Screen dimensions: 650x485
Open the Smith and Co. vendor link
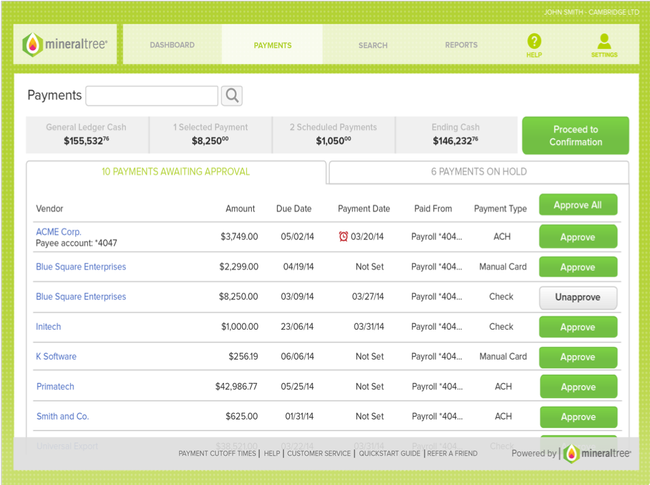[63, 416]
